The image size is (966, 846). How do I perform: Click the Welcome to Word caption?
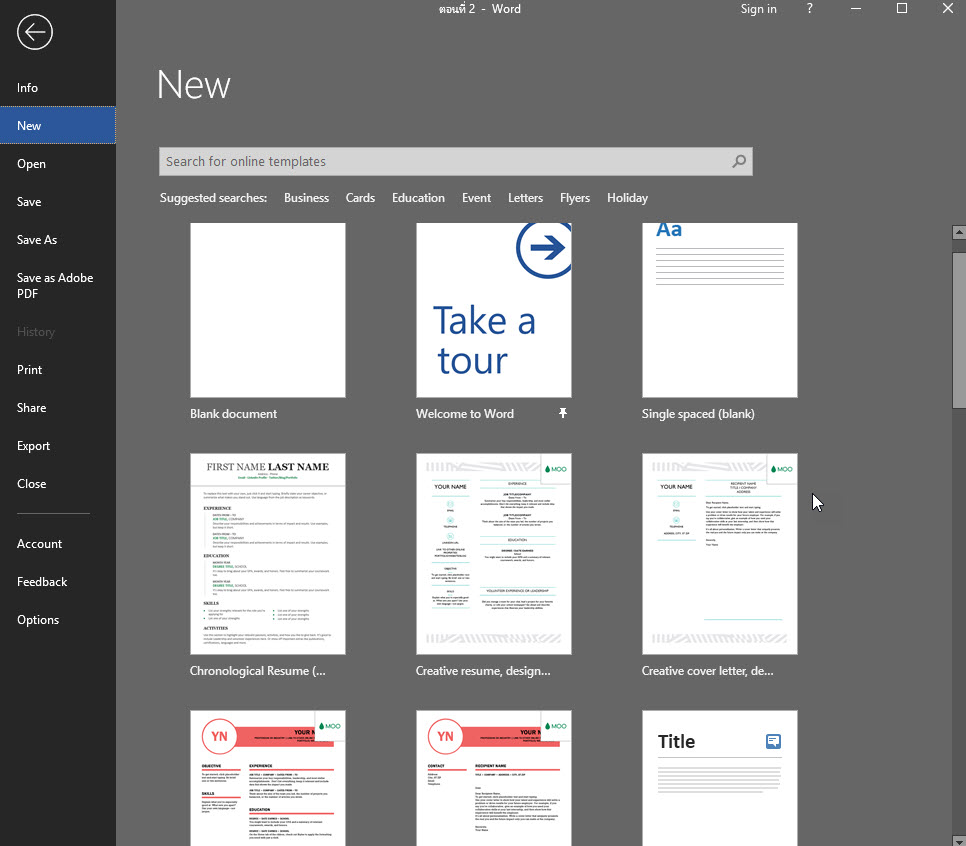pyautogui.click(x=465, y=414)
